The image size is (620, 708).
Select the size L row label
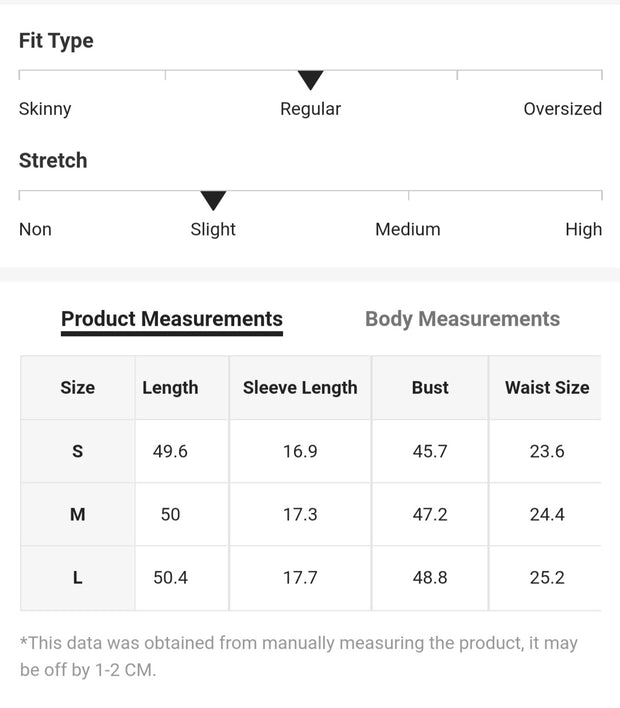[x=78, y=578]
